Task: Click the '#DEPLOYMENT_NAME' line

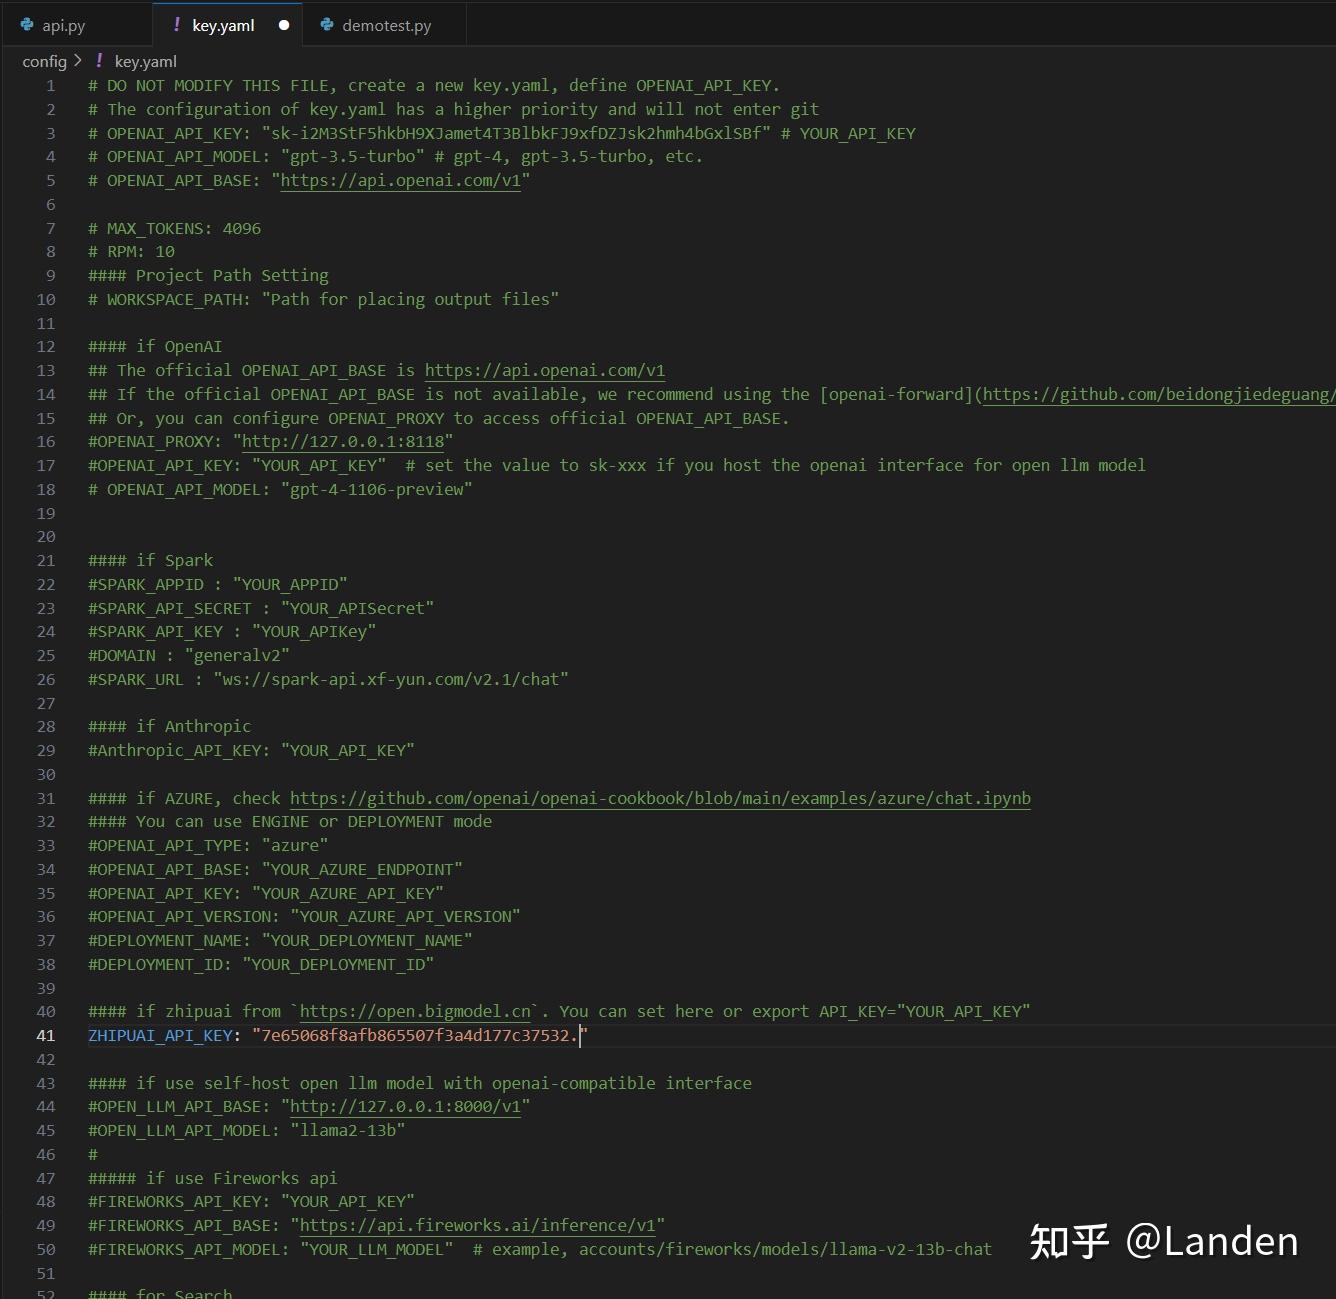Action: (x=280, y=940)
